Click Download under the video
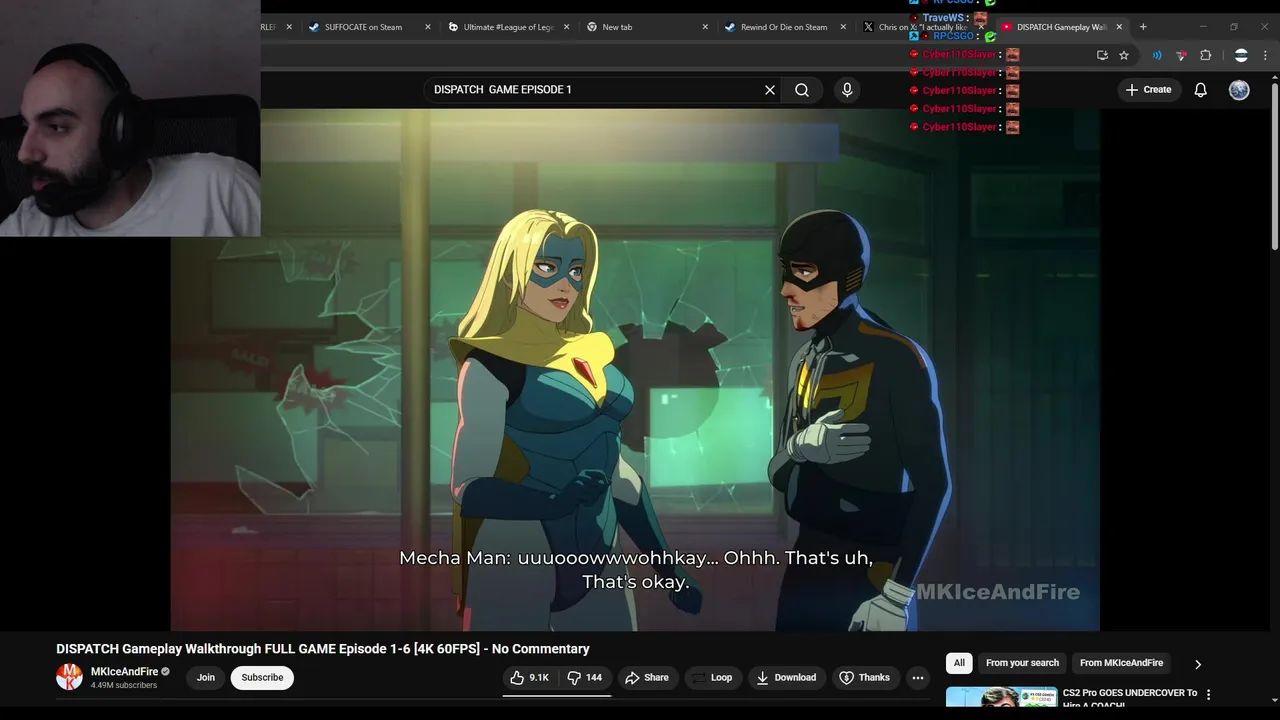The width and height of the screenshot is (1280, 720). click(x=786, y=678)
